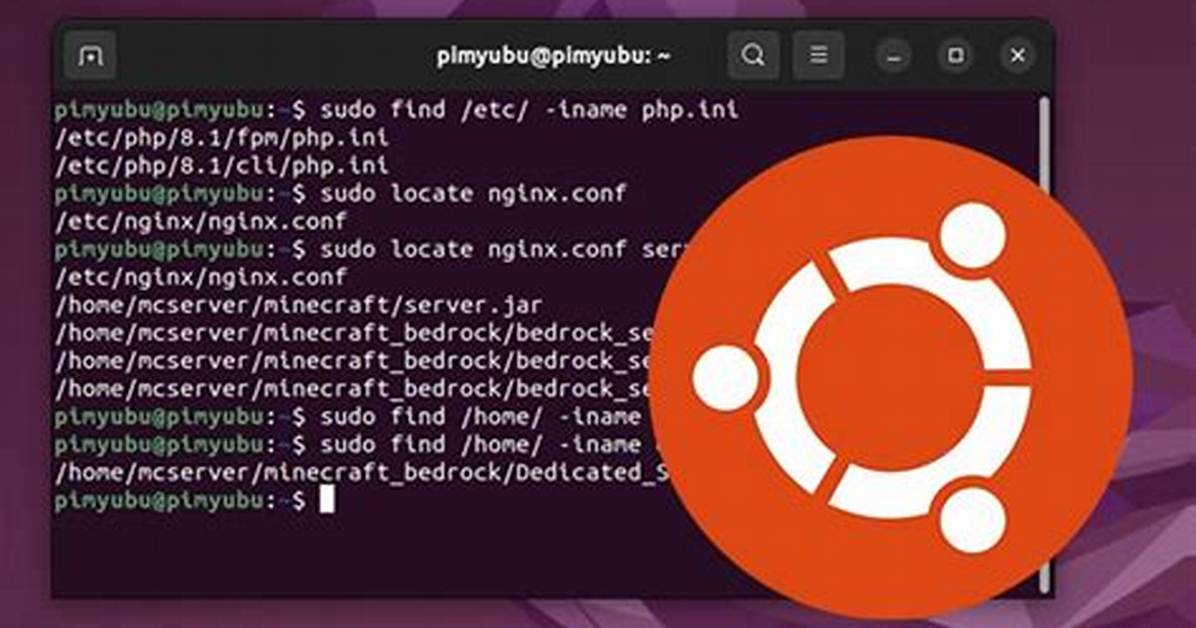Maximize the terminal window
Viewport: 1196px width, 628px height.
click(955, 56)
